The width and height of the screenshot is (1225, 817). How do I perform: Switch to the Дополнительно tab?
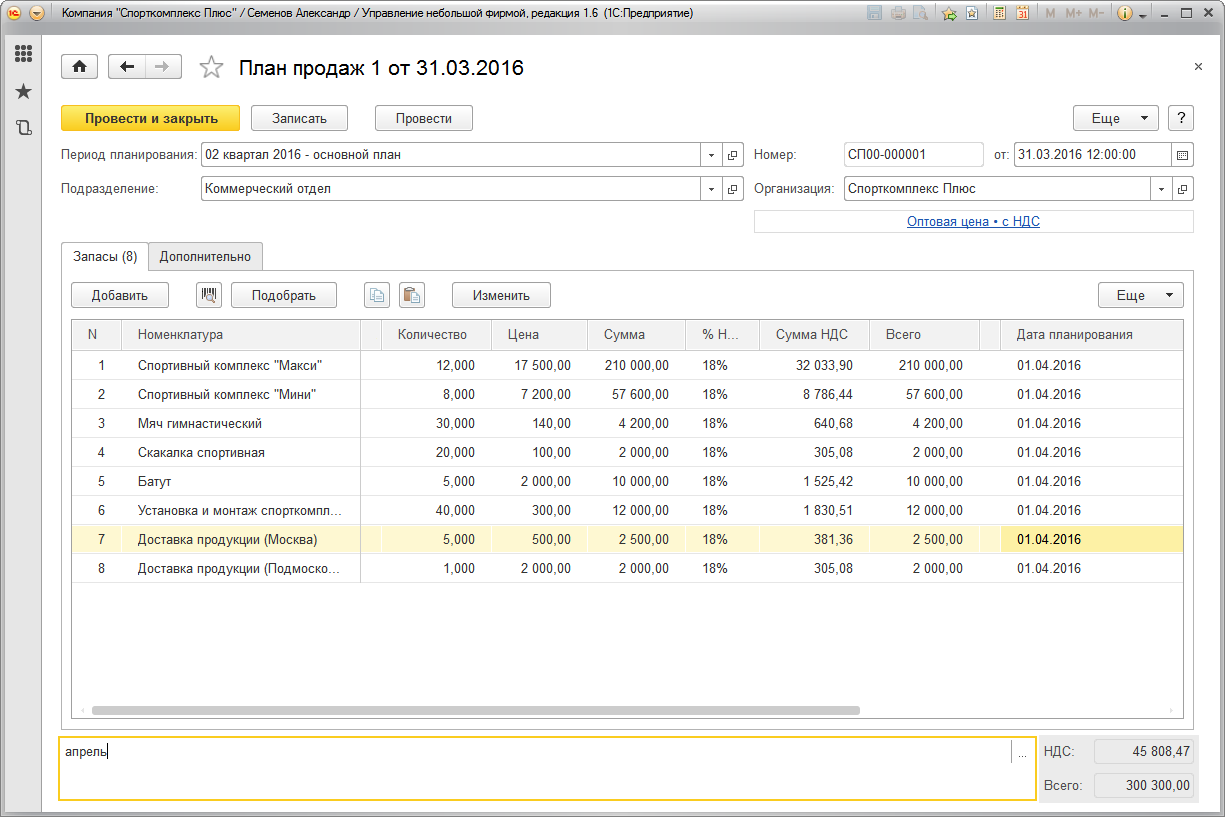205,256
